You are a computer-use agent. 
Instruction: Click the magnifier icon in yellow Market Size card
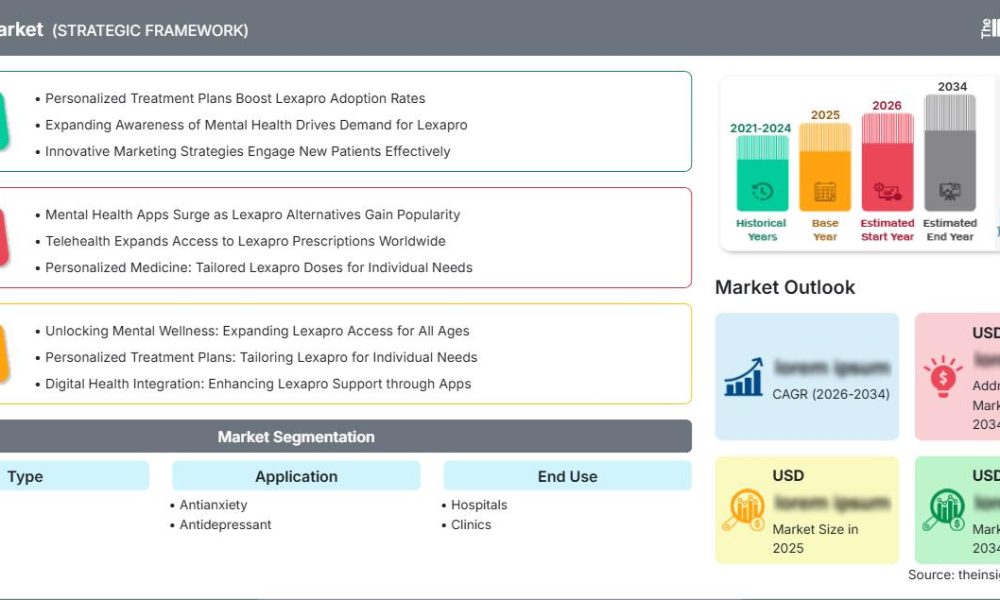(x=744, y=510)
